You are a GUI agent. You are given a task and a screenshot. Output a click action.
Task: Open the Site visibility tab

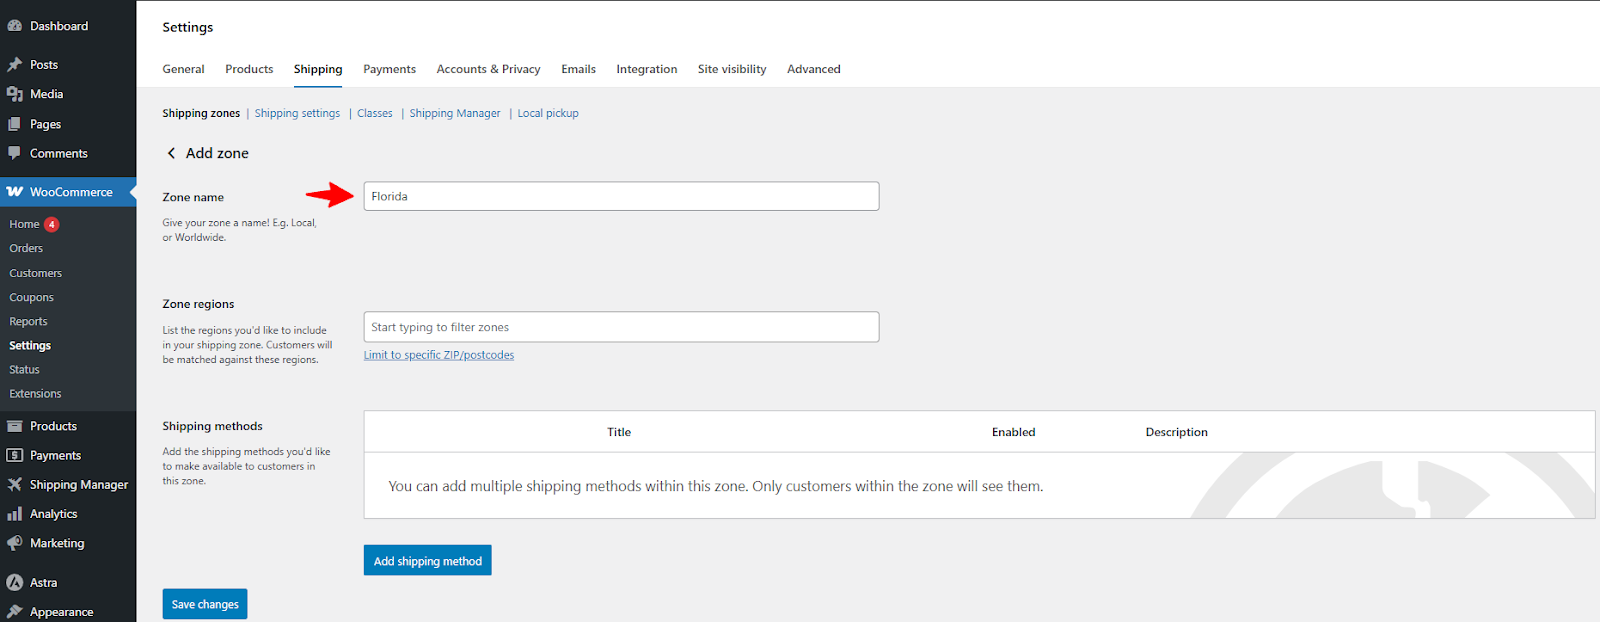pyautogui.click(x=732, y=69)
